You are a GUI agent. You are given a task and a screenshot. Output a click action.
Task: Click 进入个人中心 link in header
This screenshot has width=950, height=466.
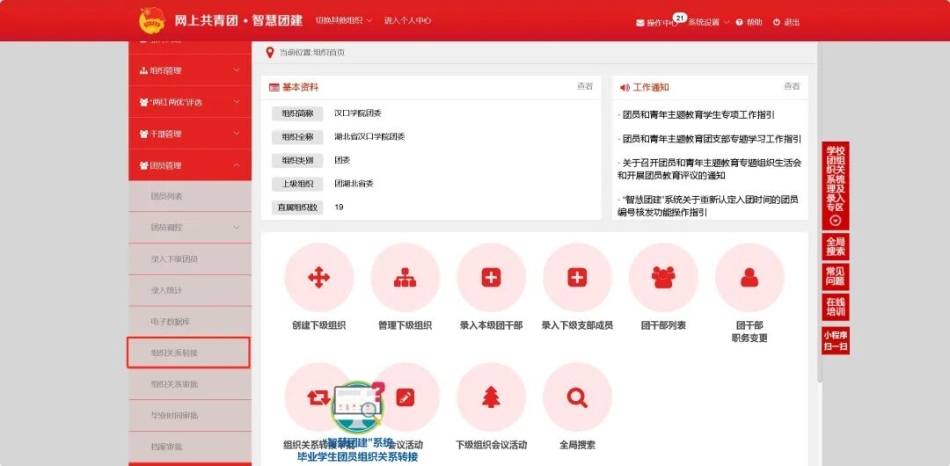tap(407, 20)
